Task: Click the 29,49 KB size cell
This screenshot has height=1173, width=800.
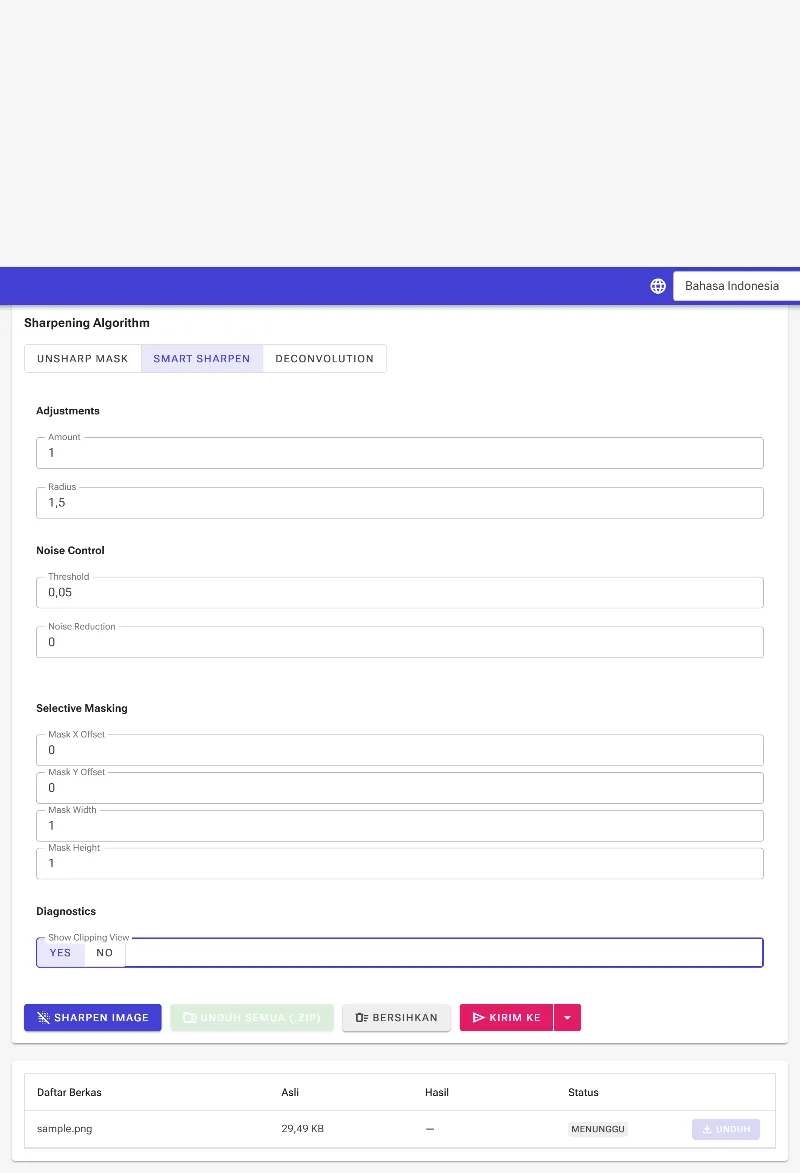Action: [302, 1129]
